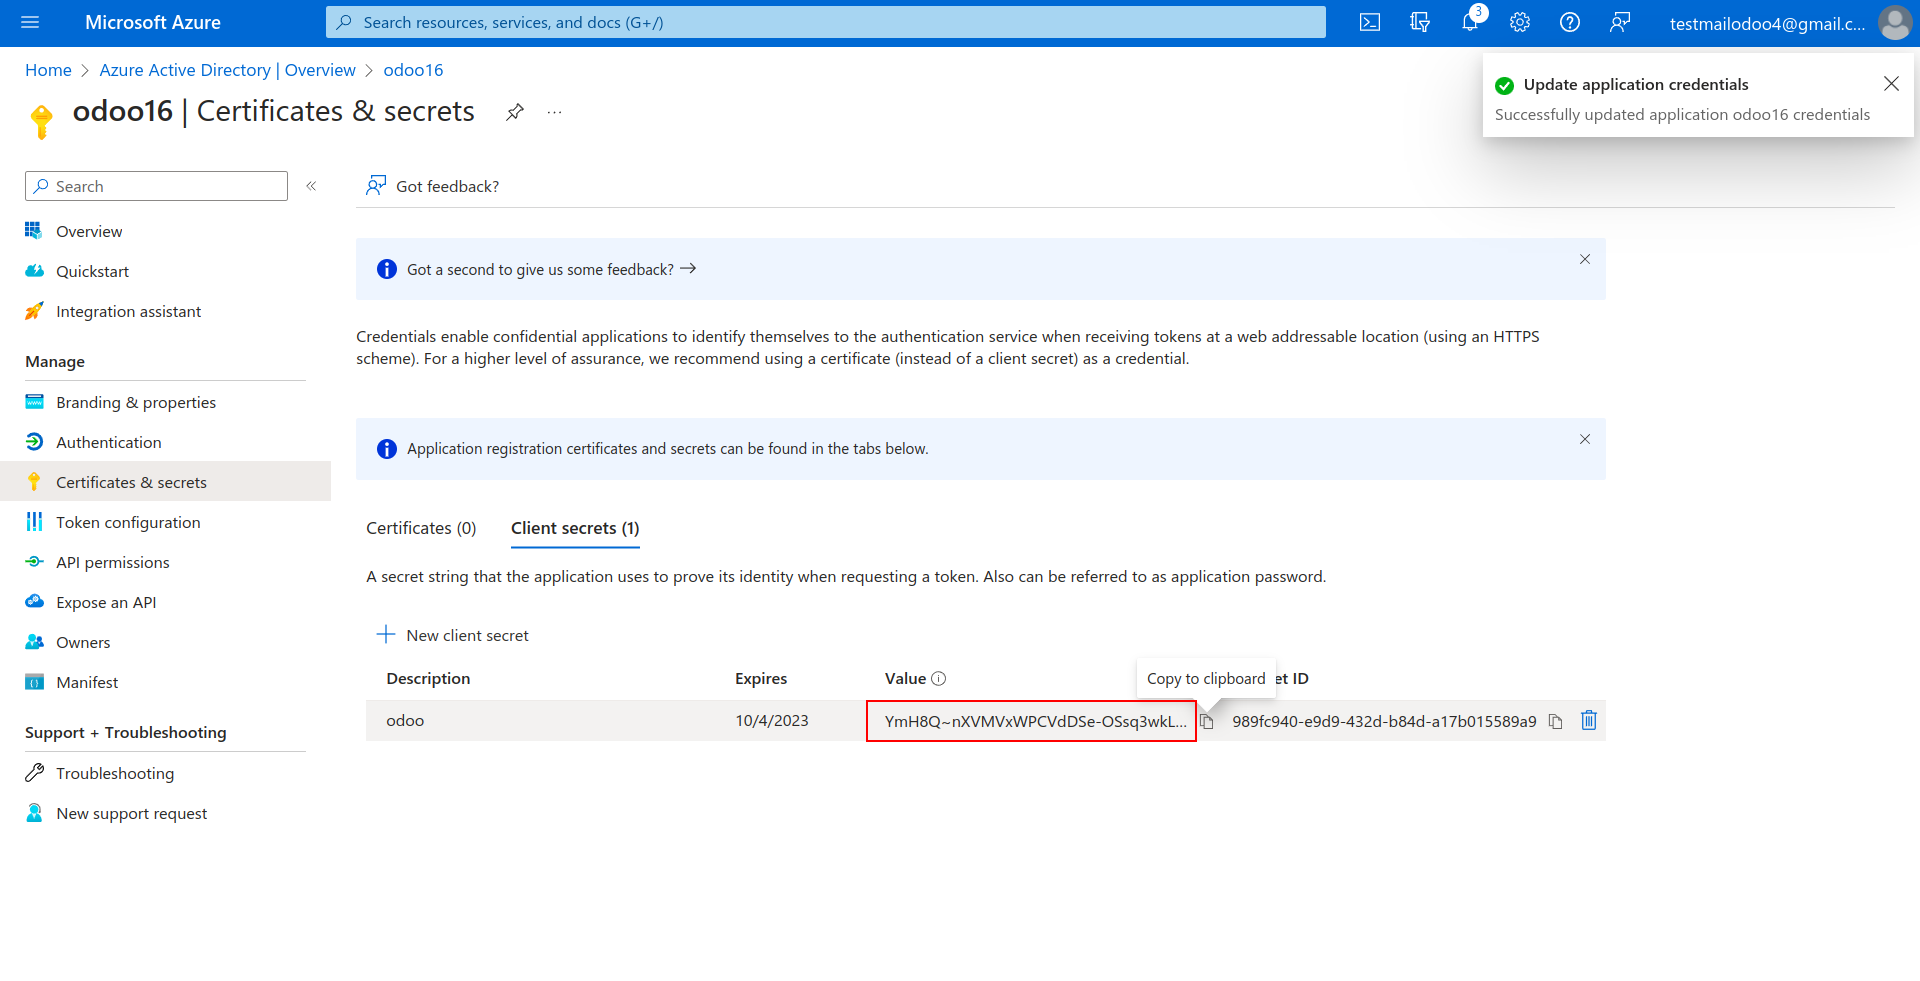Click the Owners people icon

pos(34,642)
